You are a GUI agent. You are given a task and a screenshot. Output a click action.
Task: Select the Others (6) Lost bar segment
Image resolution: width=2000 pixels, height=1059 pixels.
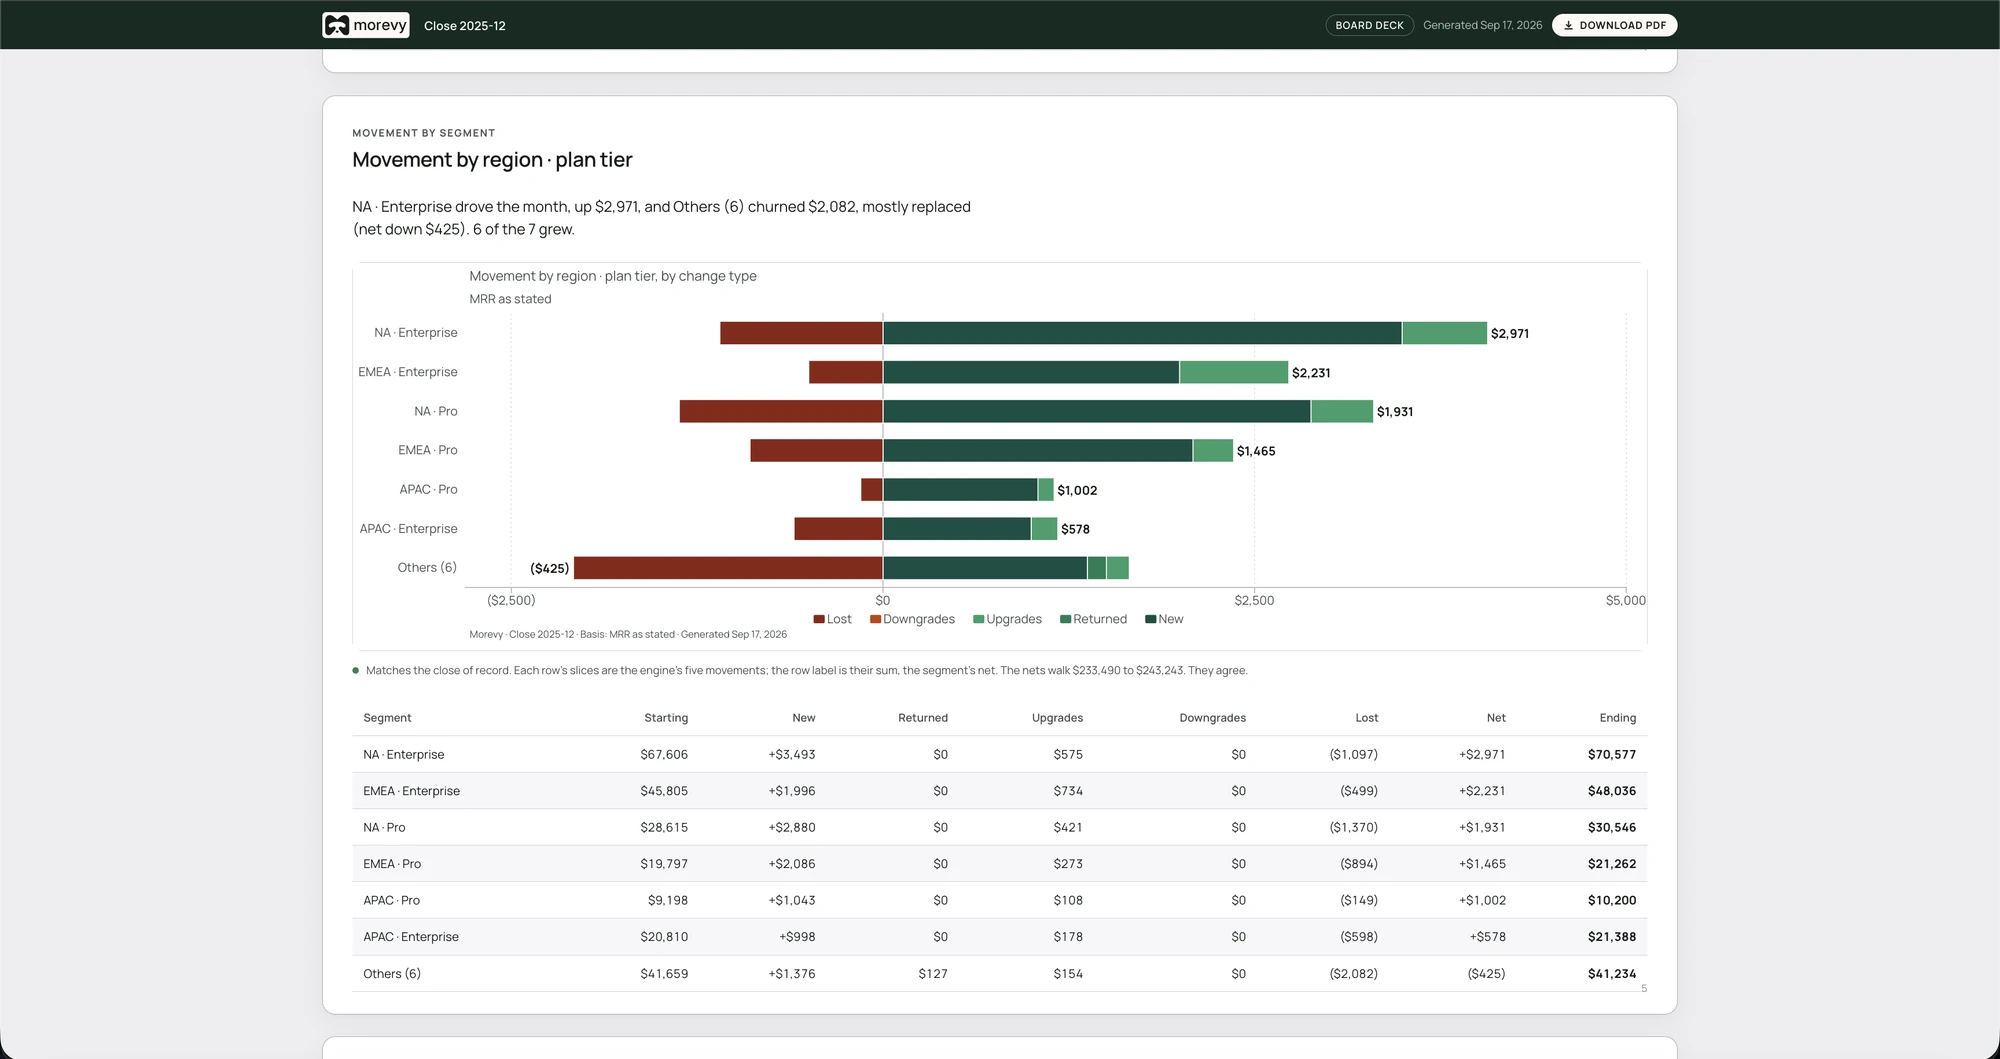(728, 568)
